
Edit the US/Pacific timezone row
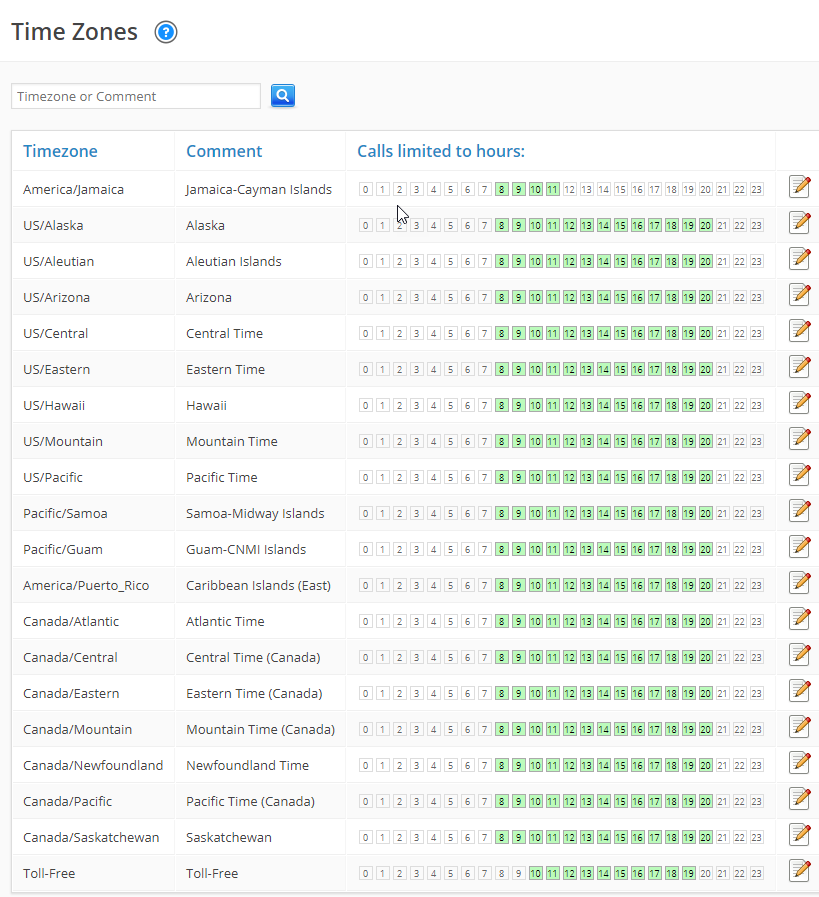(x=800, y=475)
